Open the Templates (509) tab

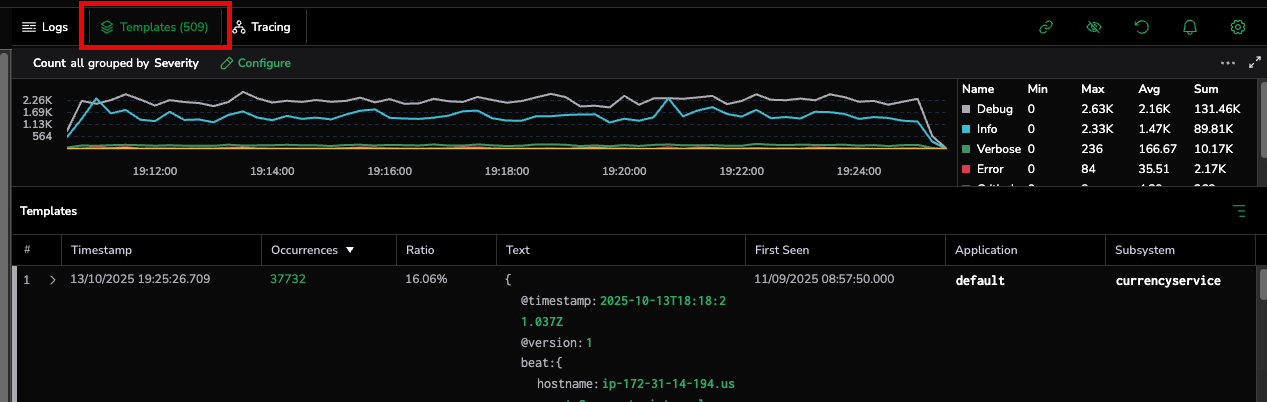pos(155,27)
